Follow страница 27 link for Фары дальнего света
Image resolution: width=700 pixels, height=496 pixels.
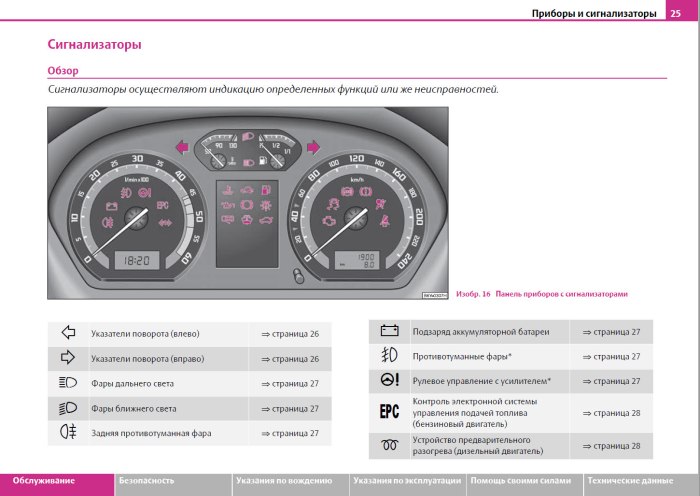coord(290,383)
